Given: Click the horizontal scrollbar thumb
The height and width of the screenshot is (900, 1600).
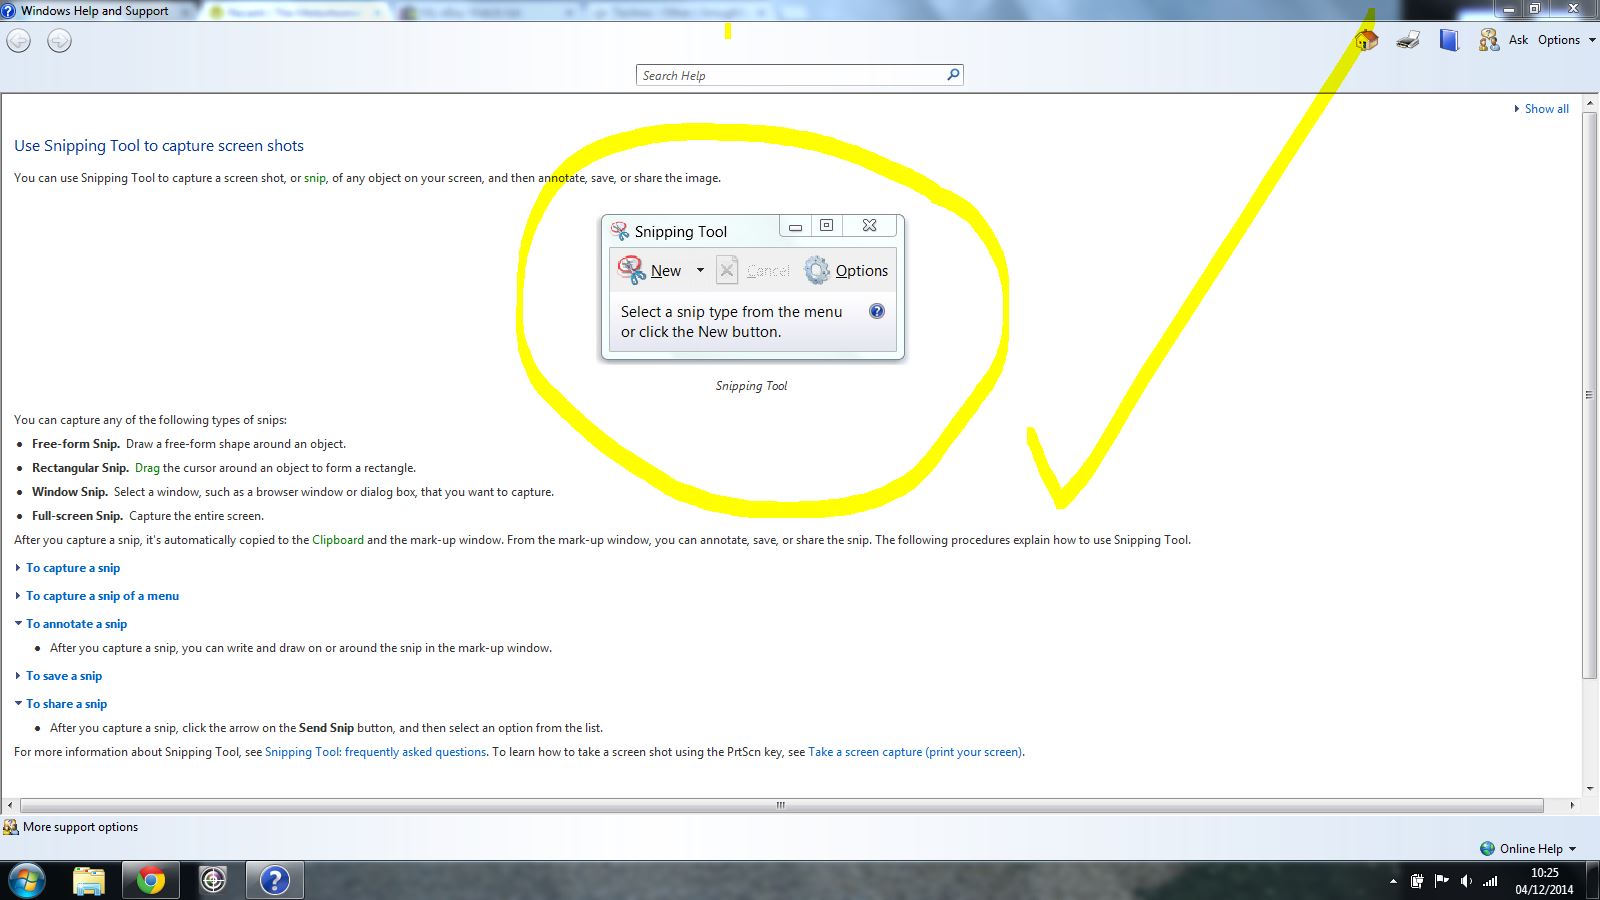Looking at the screenshot, I should [781, 805].
